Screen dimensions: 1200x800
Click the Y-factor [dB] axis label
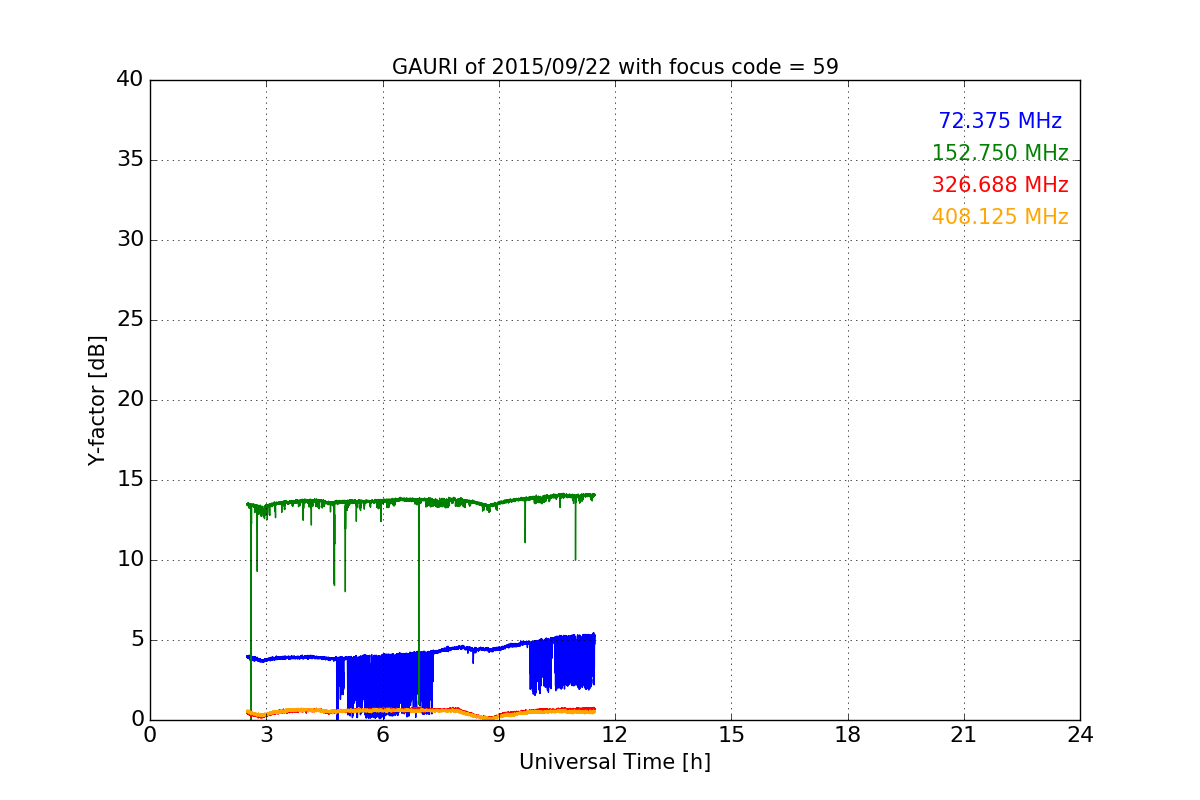coord(97,400)
